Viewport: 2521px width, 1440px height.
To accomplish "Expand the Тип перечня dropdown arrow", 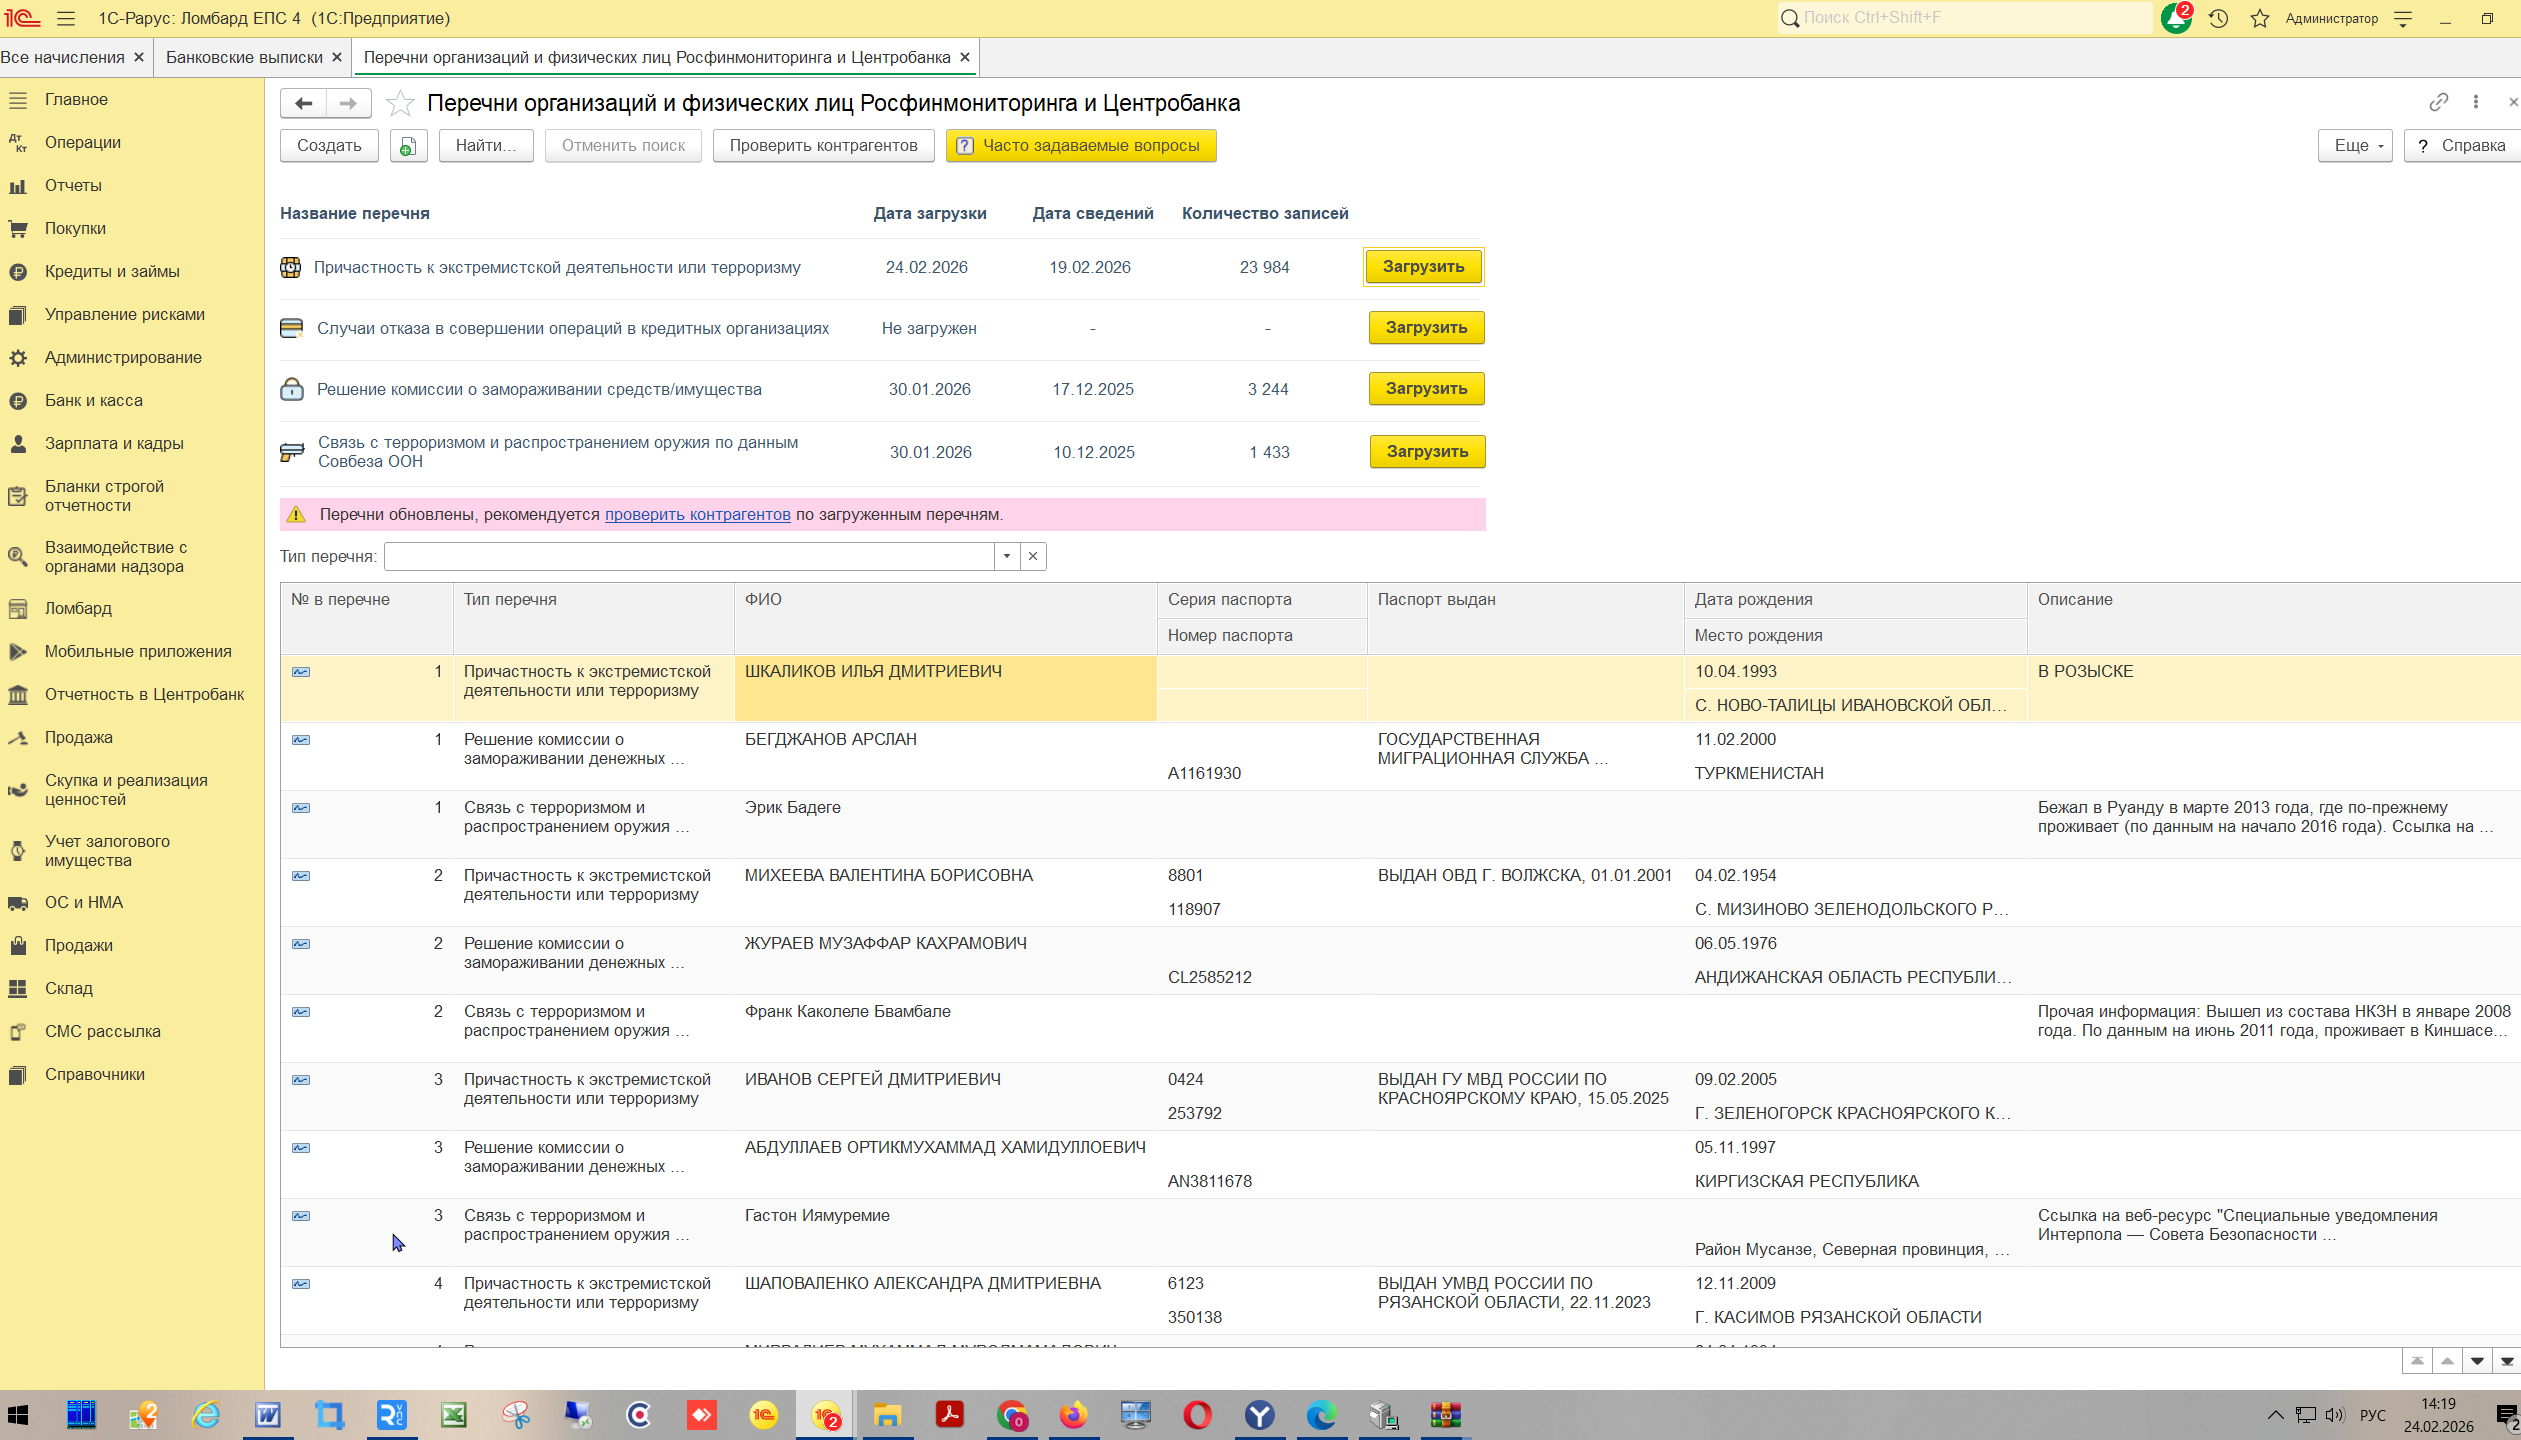I will 1007,556.
